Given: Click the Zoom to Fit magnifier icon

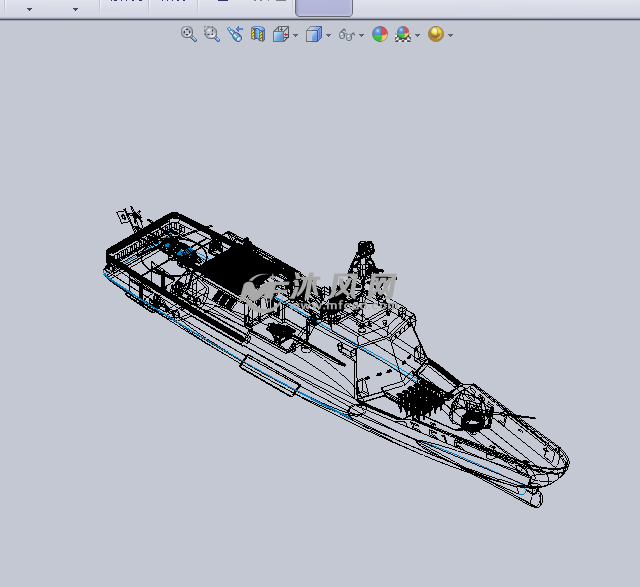Looking at the screenshot, I should [188, 34].
